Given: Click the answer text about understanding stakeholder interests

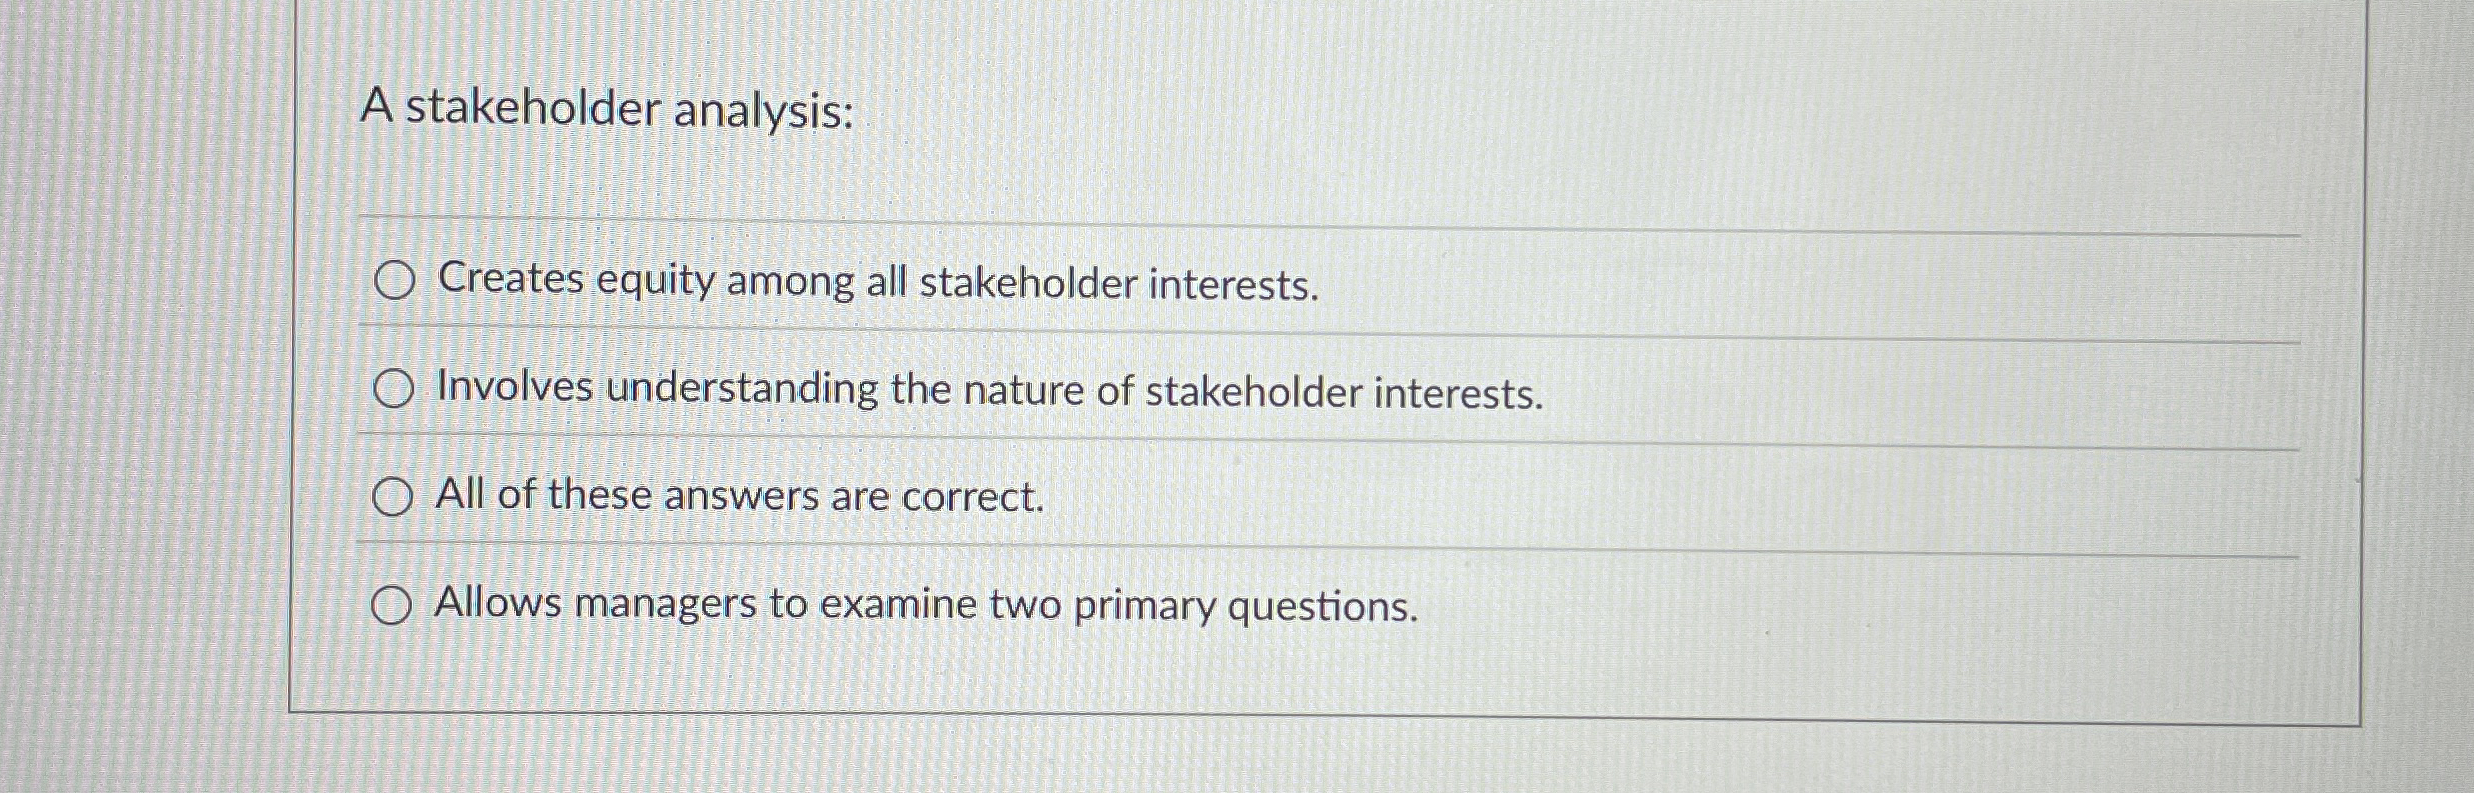Looking at the screenshot, I should [x=987, y=390].
